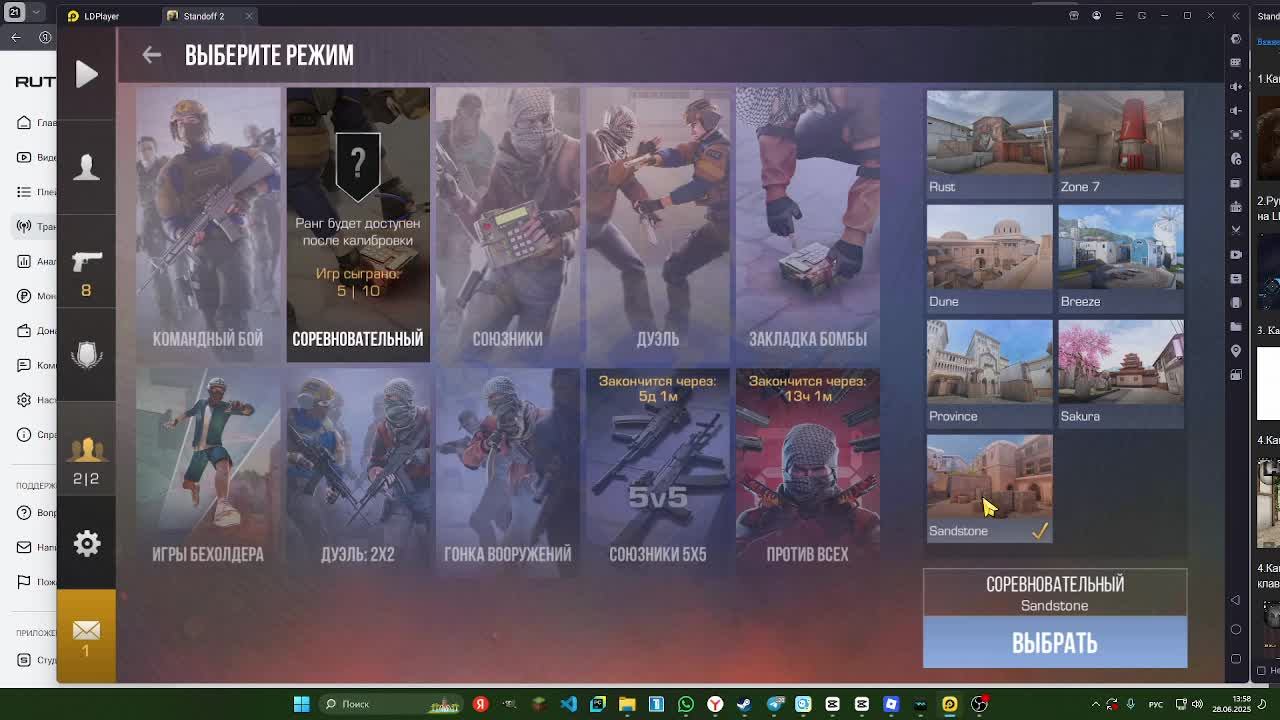Select ПРОТИВ ВСЕХ mode card
The image size is (1280, 720).
point(808,472)
